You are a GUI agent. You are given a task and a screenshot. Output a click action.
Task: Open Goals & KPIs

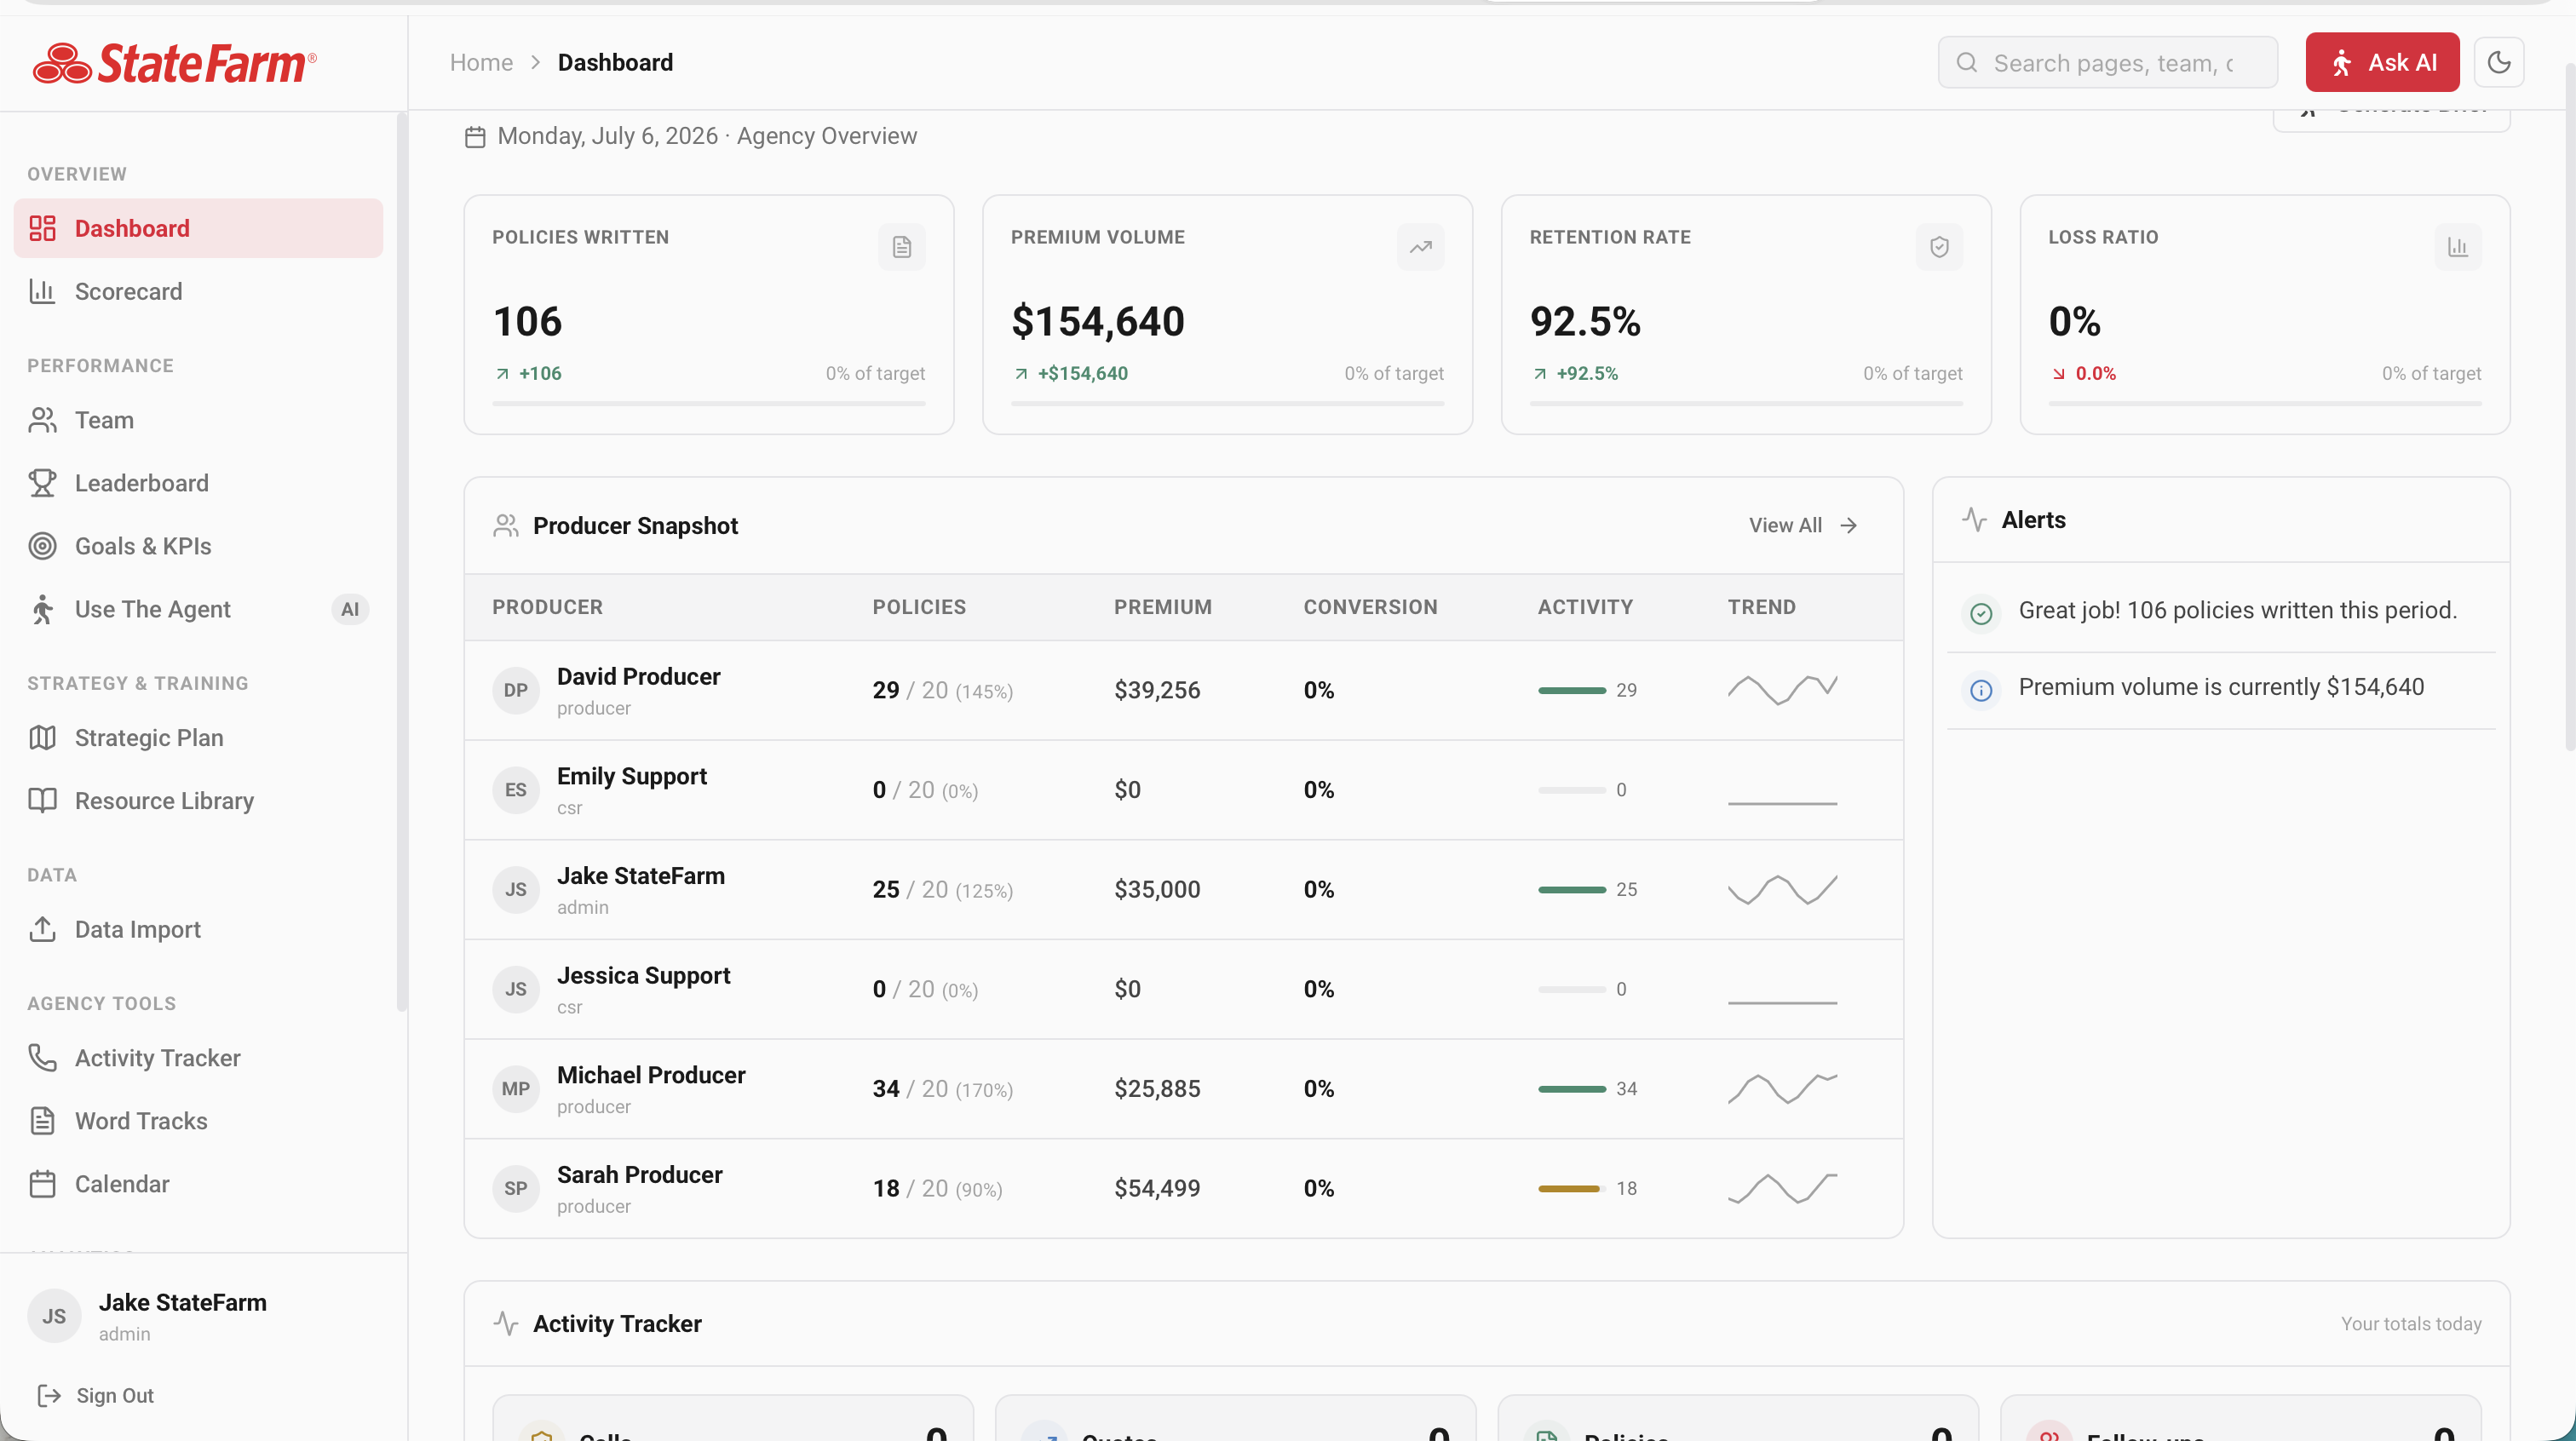tap(198, 546)
